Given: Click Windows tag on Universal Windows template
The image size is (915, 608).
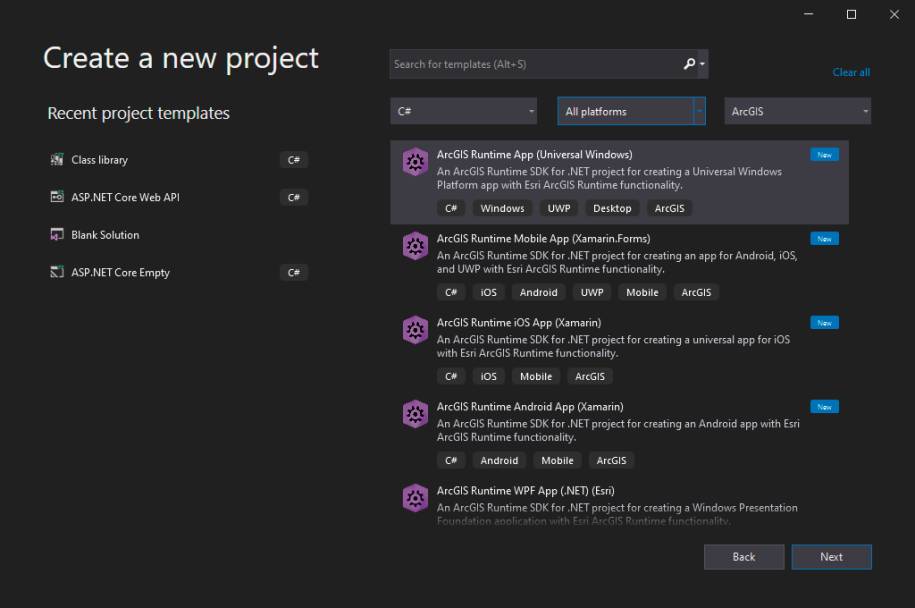Looking at the screenshot, I should pos(502,208).
